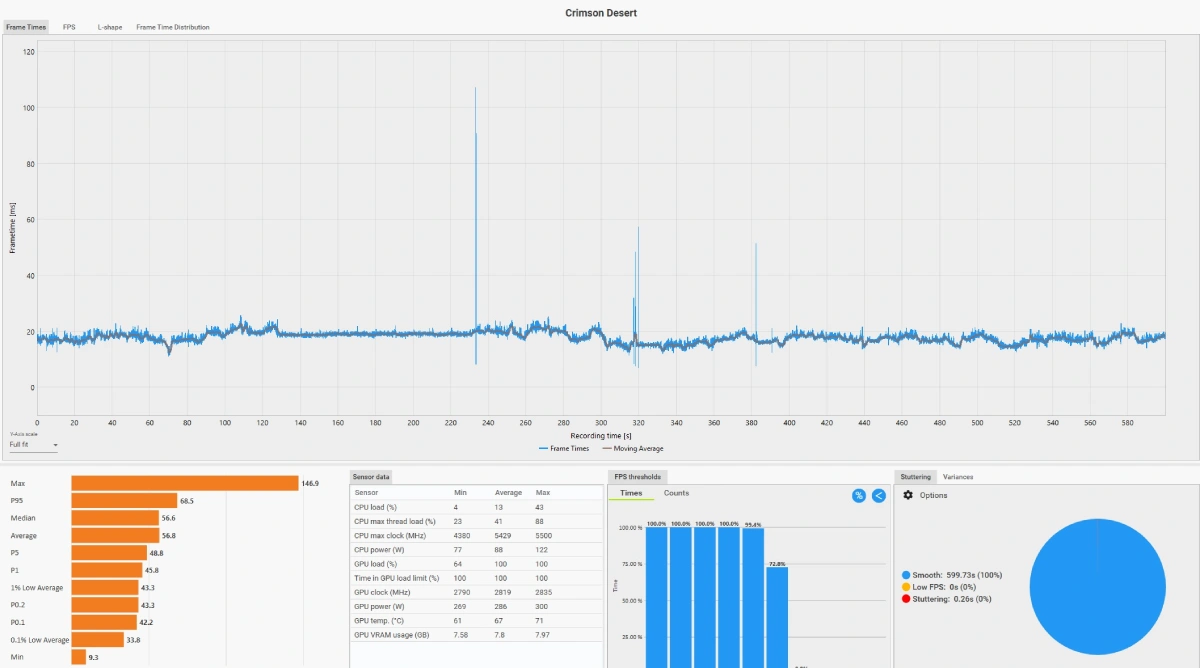The width and height of the screenshot is (1200, 668).
Task: Click the blue stuttering pie chart
Action: coord(1097,586)
